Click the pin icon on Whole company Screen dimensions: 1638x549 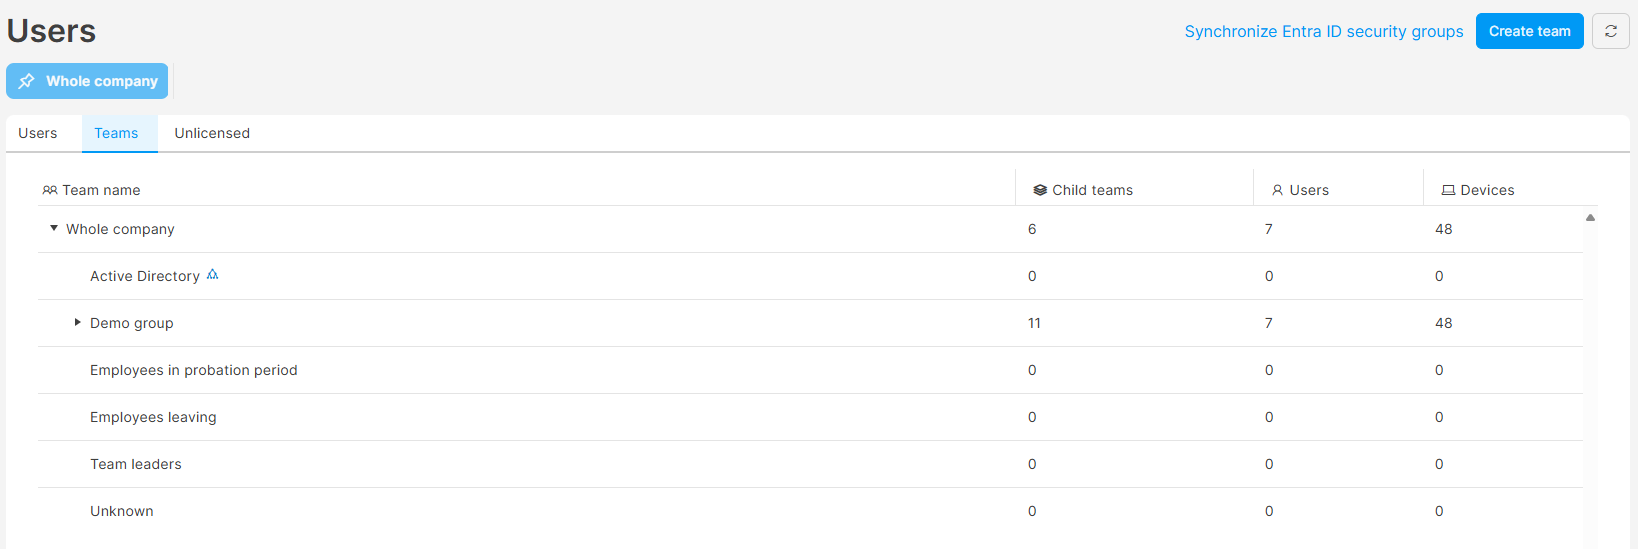(x=27, y=81)
